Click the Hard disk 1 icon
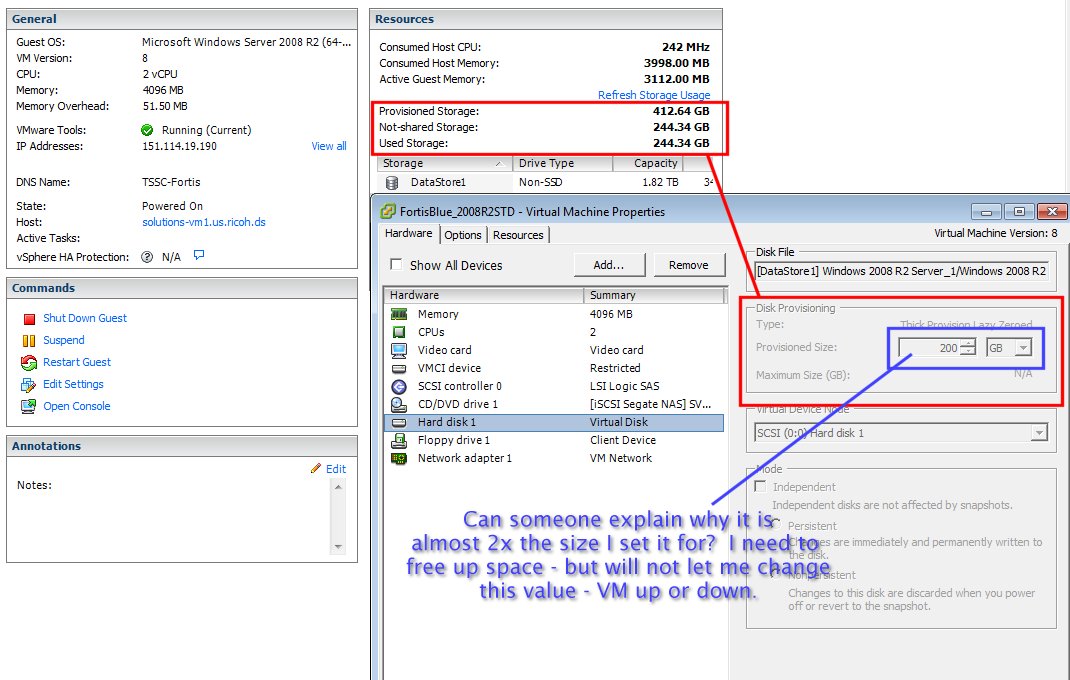This screenshot has width=1070, height=680. click(x=399, y=423)
